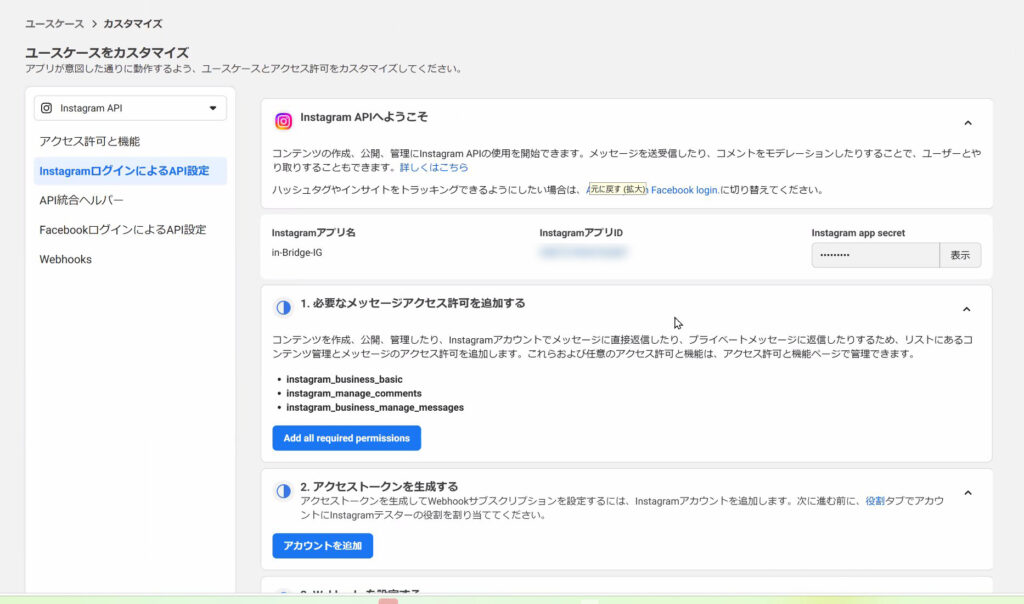The image size is (1024, 604).
Task: Click the half-circle progress icon for step 1
Action: click(284, 307)
